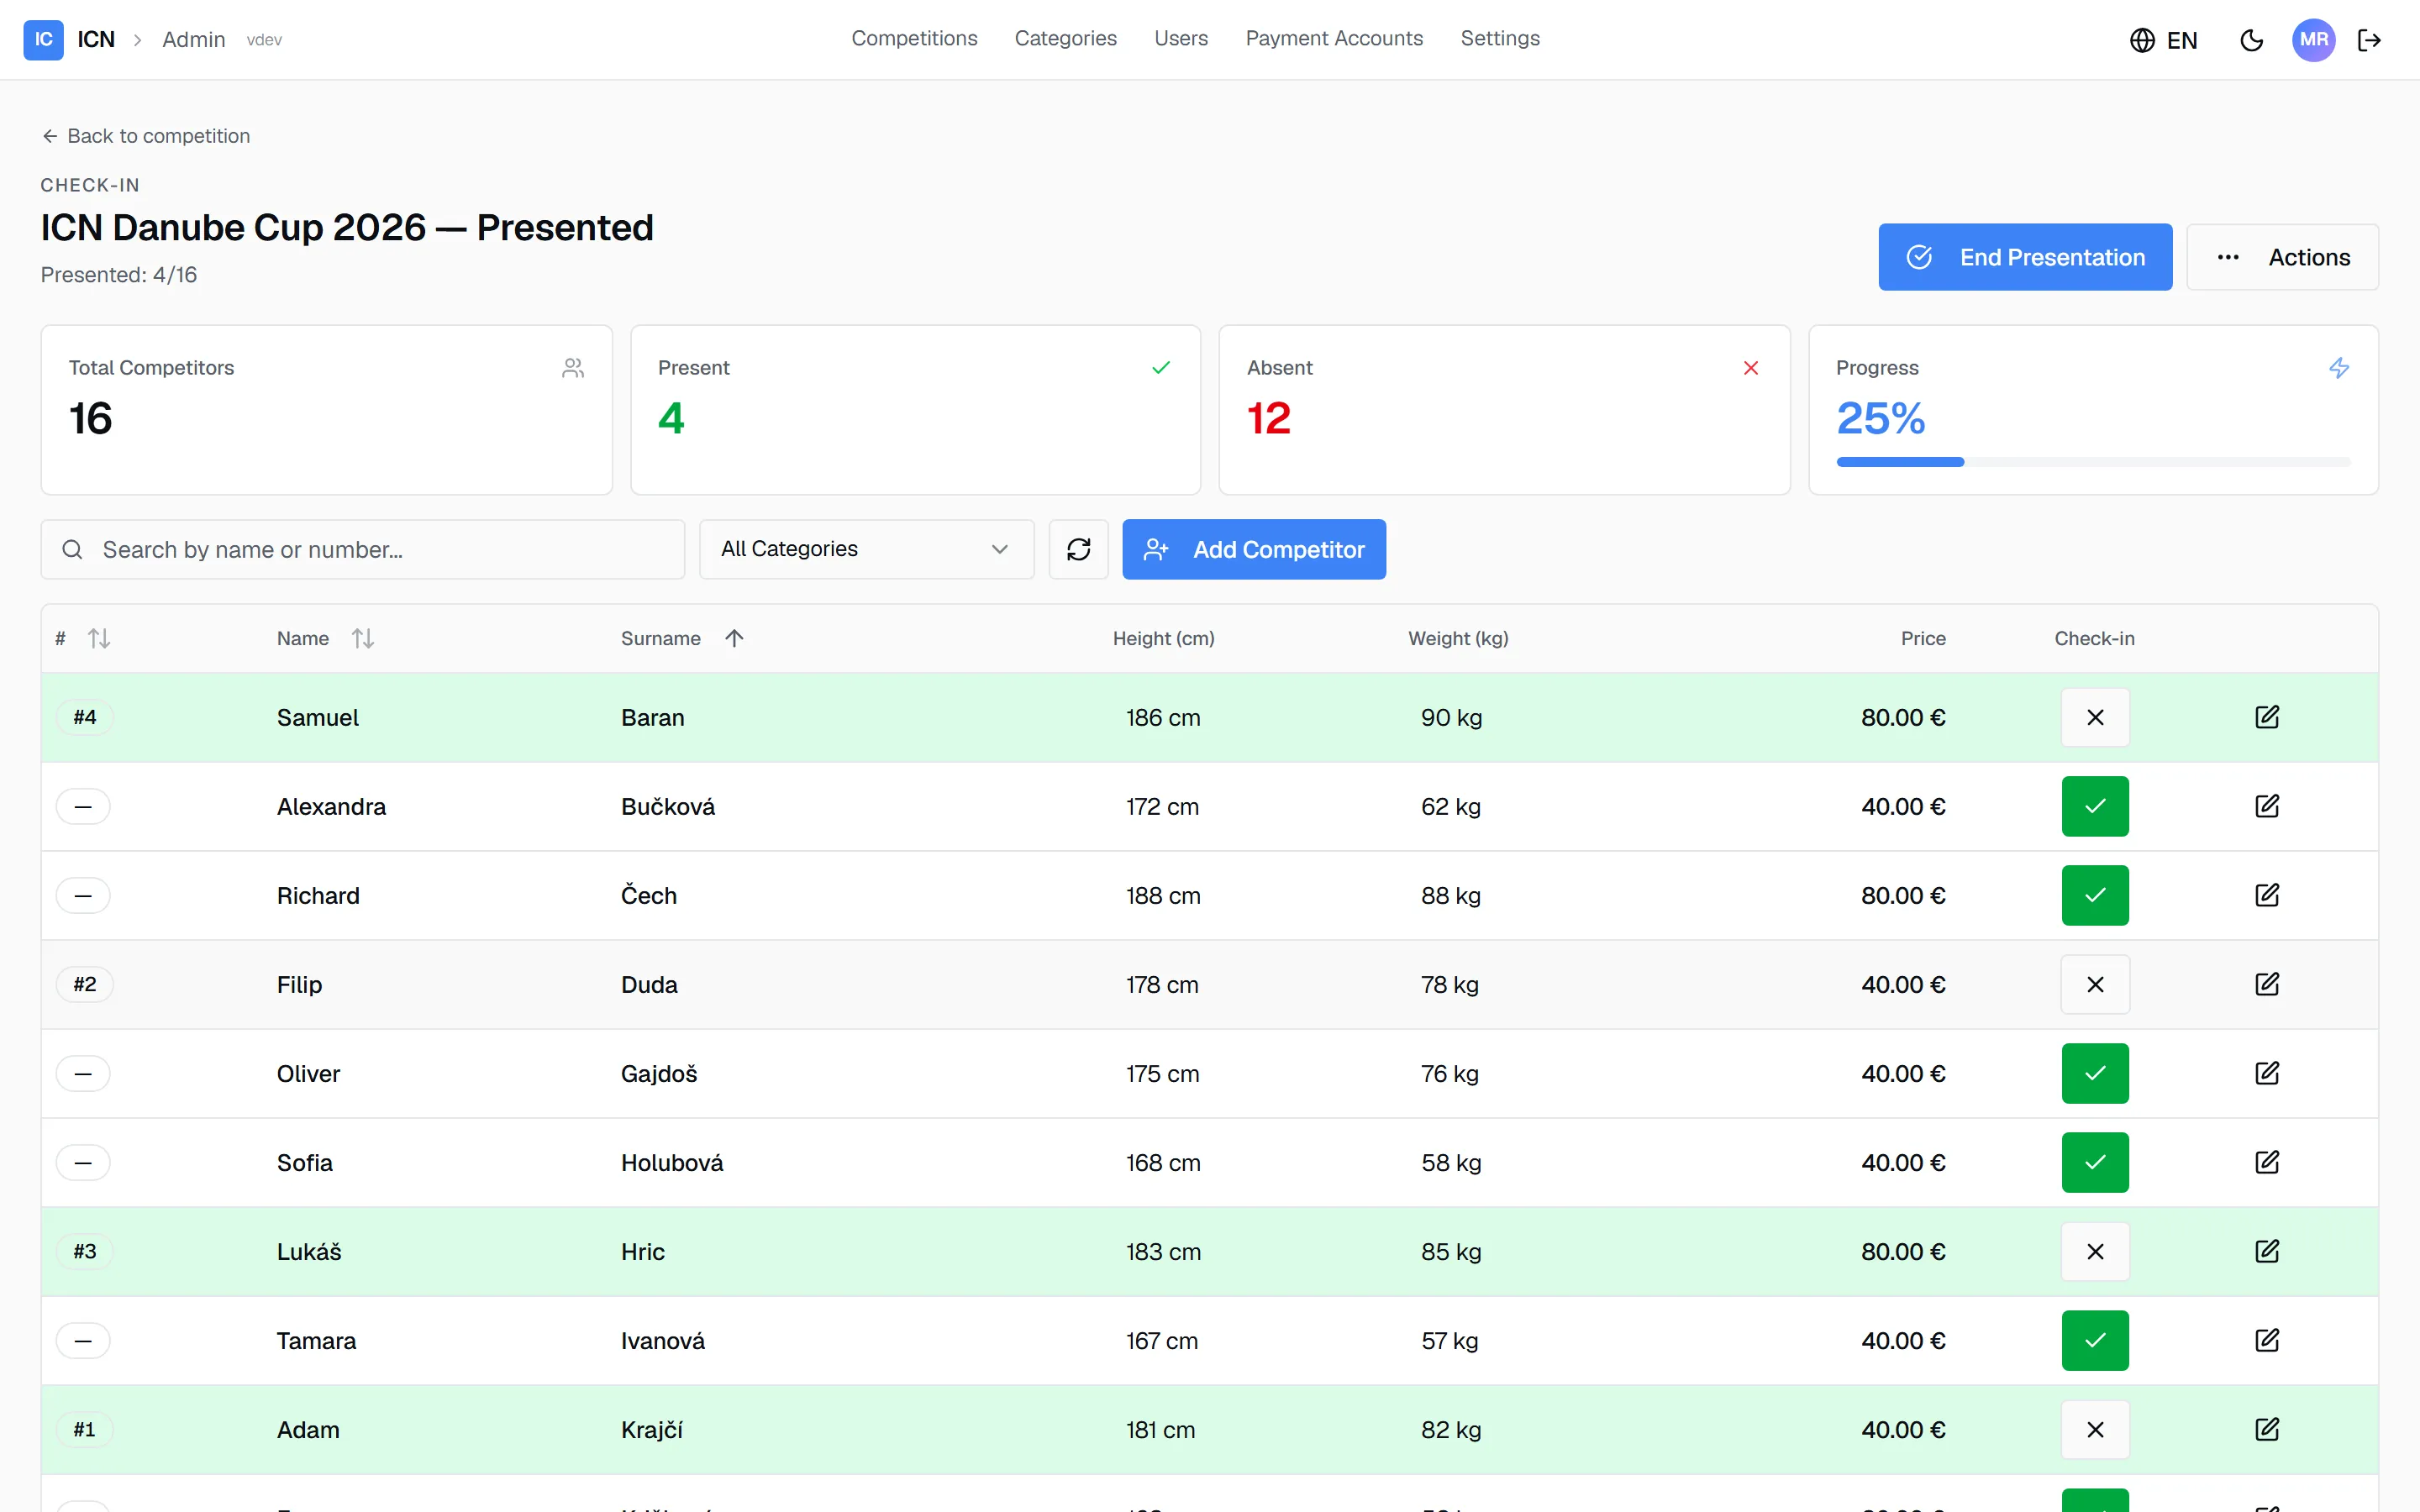The height and width of the screenshot is (1512, 2420).
Task: Click the Total Competitors people icon
Action: click(x=573, y=368)
